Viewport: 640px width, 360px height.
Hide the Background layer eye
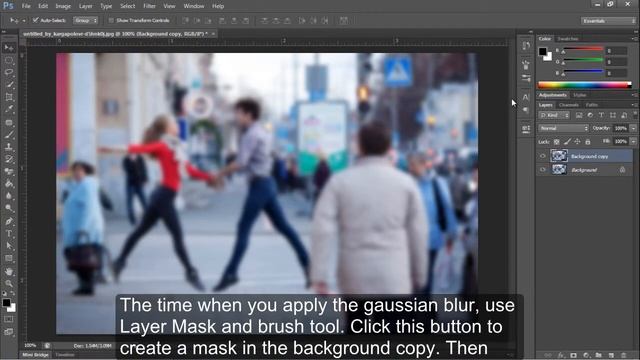click(542, 169)
